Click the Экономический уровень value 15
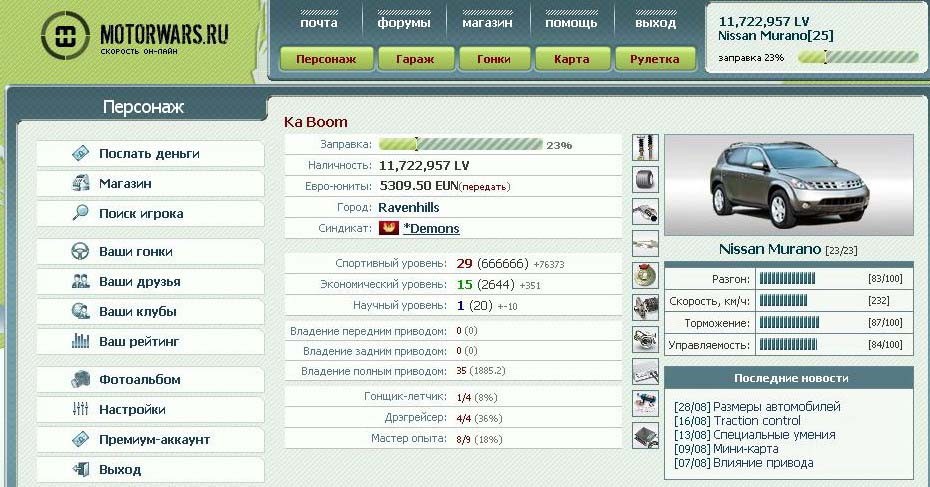The width and height of the screenshot is (930, 487). coord(464,285)
